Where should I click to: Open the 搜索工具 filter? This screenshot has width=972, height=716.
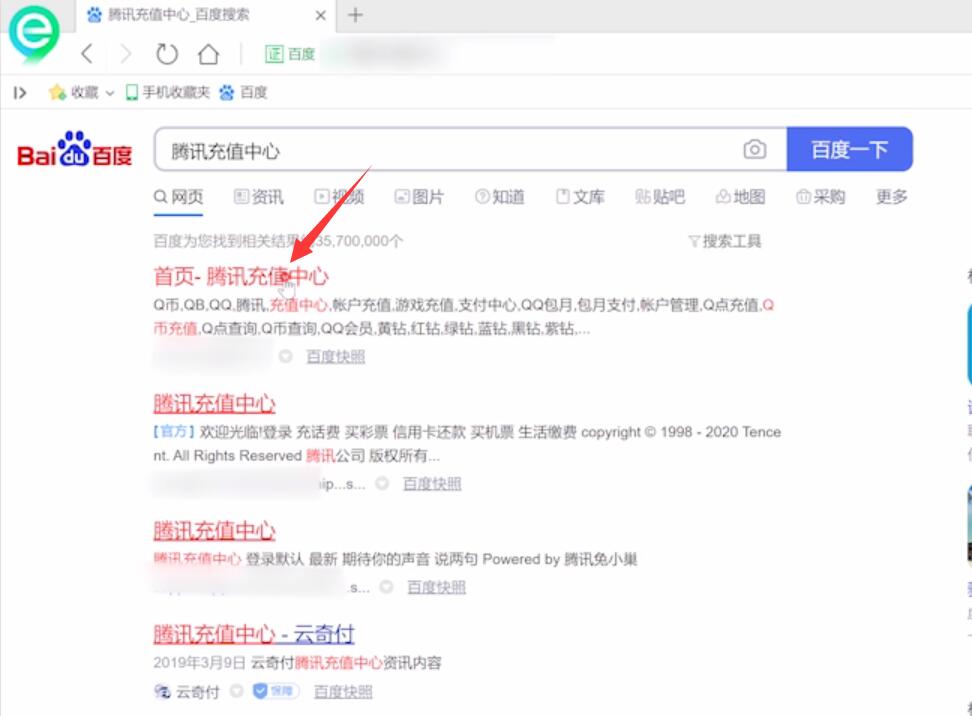click(x=725, y=241)
